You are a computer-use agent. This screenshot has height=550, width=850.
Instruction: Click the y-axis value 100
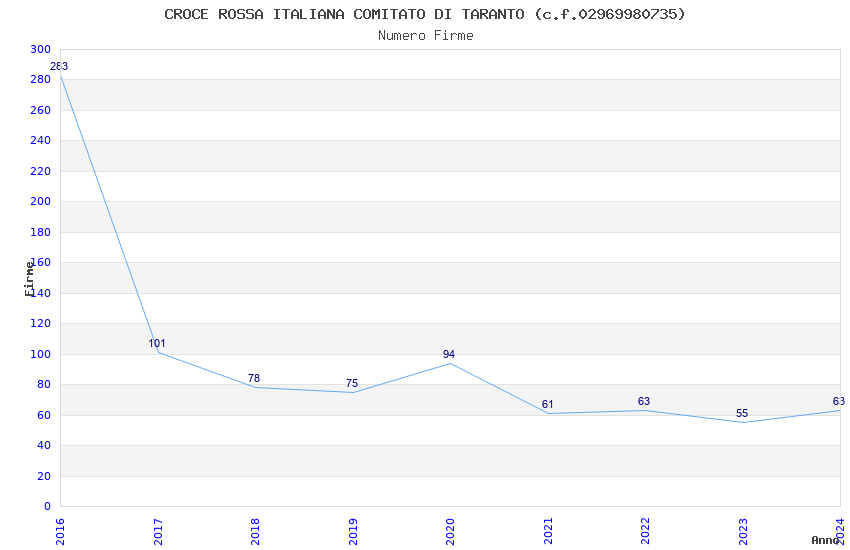(41, 354)
